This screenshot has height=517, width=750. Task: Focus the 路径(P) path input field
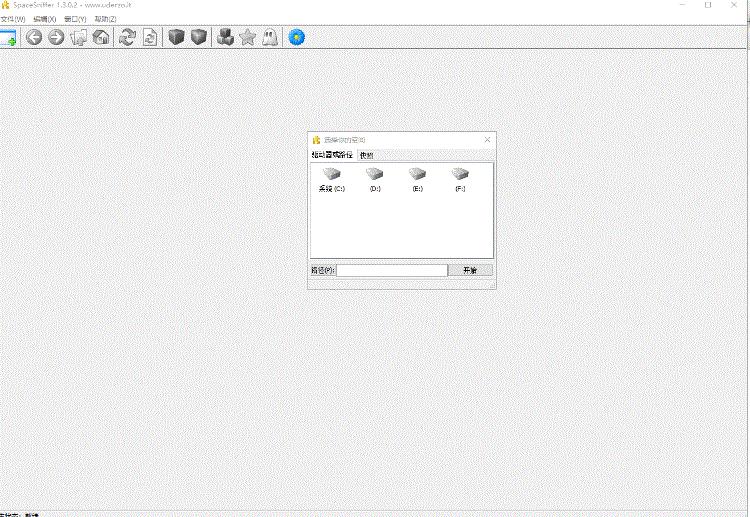392,270
